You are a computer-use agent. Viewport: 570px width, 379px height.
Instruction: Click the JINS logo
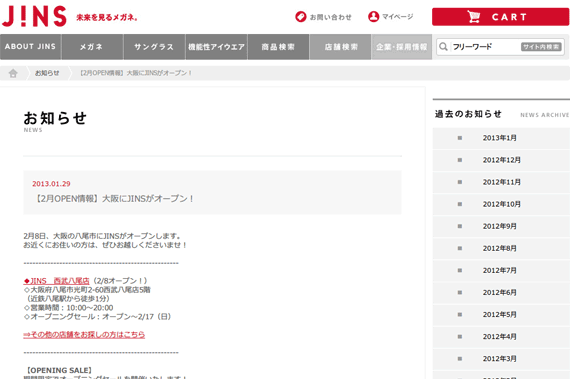pos(34,16)
